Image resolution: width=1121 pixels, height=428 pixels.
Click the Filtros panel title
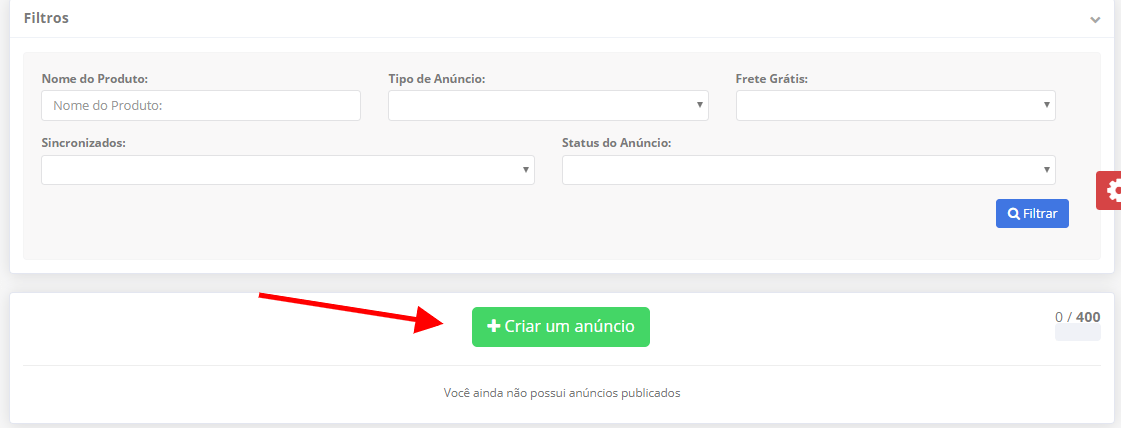(x=46, y=18)
